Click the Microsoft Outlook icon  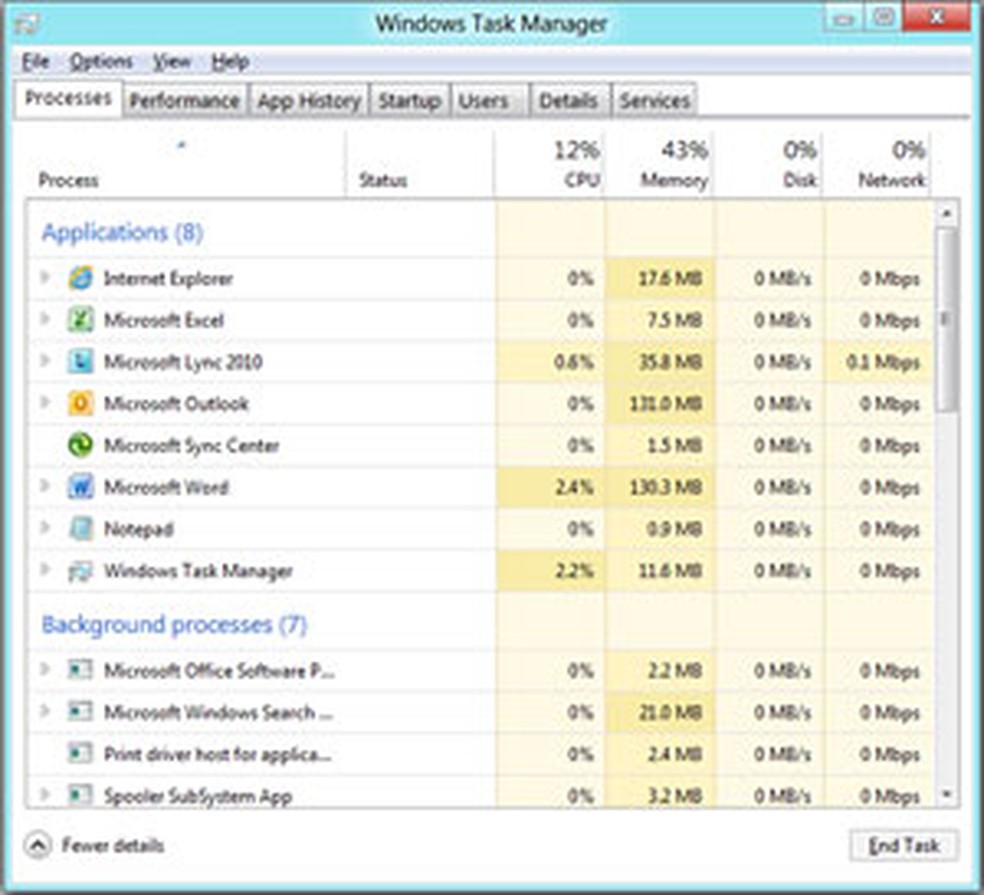tap(80, 404)
